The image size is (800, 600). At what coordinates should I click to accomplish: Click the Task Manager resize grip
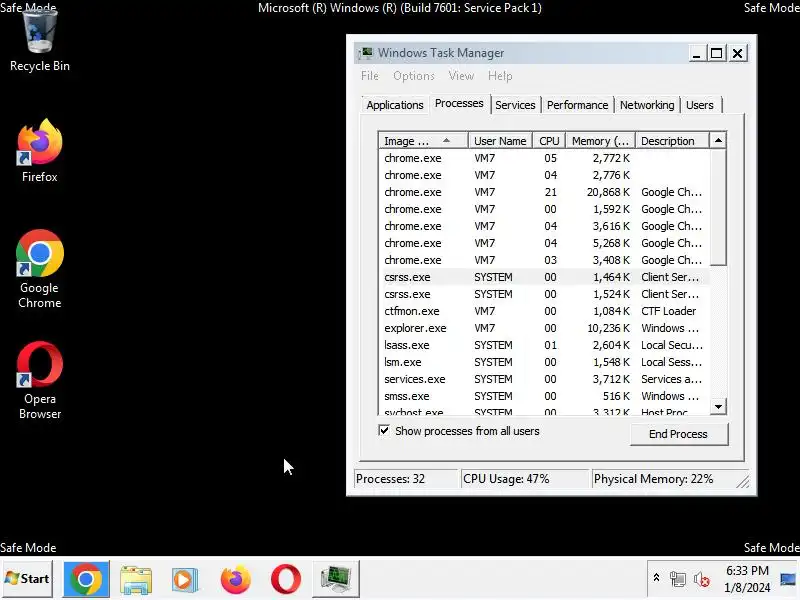tap(743, 481)
